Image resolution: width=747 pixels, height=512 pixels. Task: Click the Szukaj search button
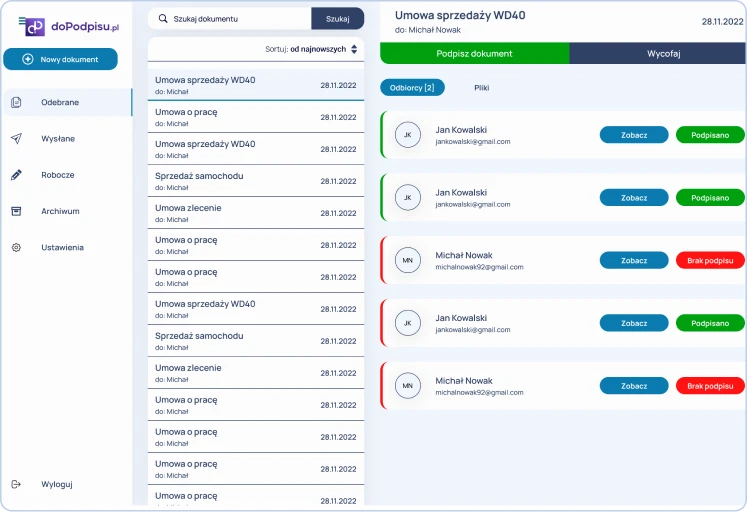[x=337, y=19]
